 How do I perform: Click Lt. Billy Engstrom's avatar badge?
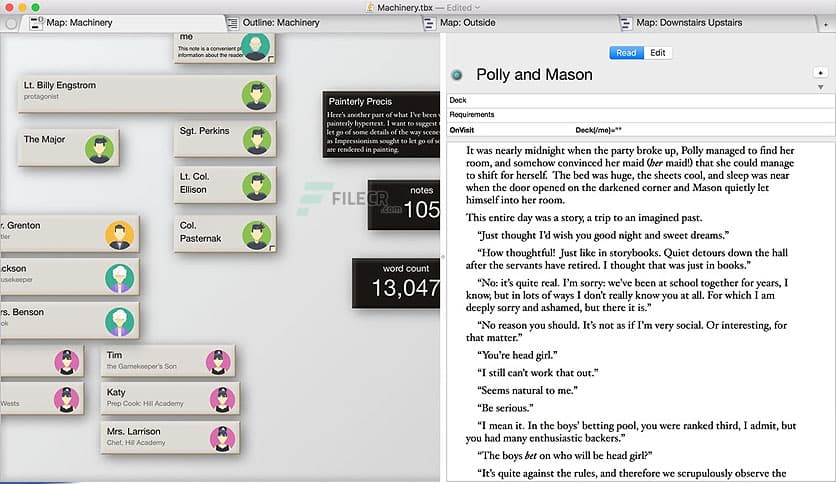point(256,95)
